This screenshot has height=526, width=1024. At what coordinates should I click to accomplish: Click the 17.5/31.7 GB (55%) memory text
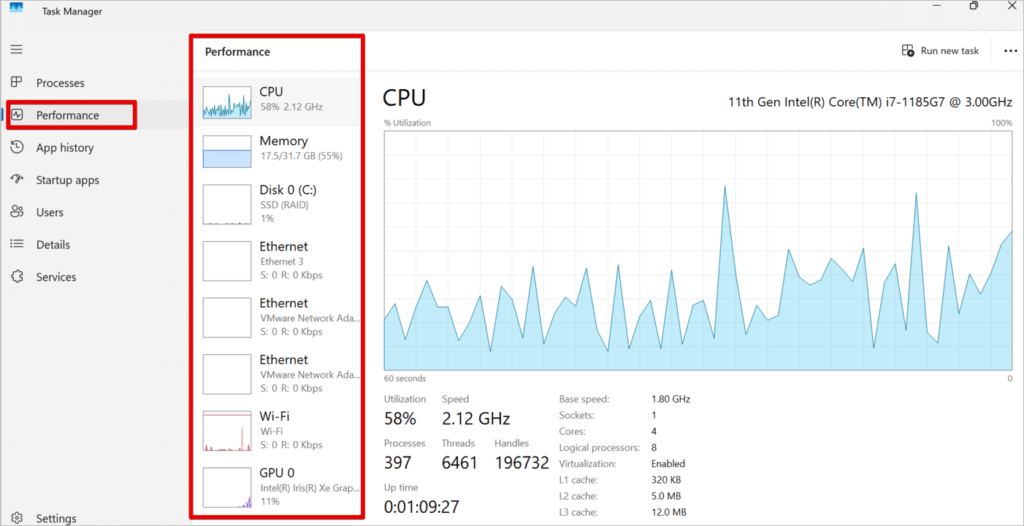[301, 156]
